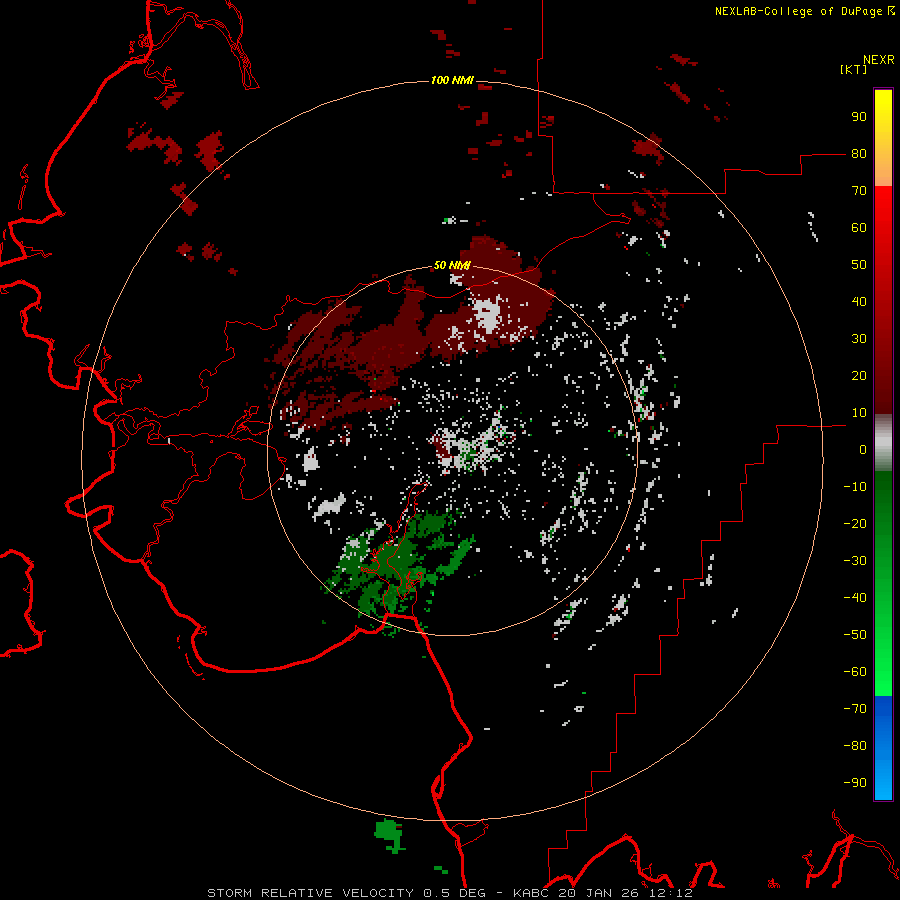Click the -60 value on velocity scale
The height and width of the screenshot is (900, 900).
pyautogui.click(x=855, y=672)
